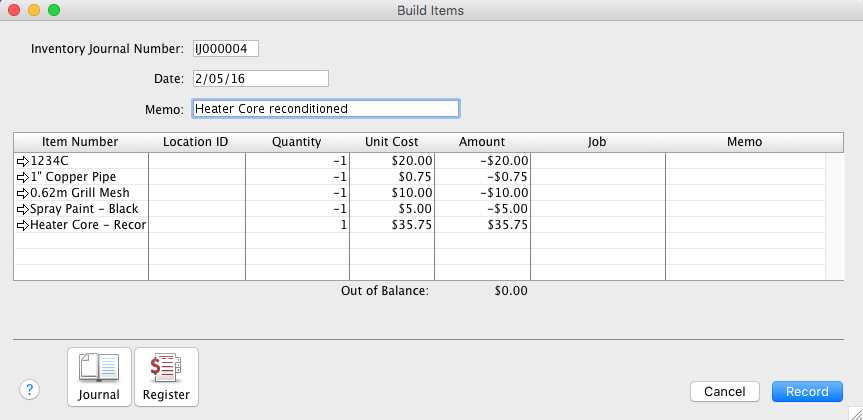Screen dimensions: 863x420
Task: Click the Job cell for Spray Paint row
Action: pyautogui.click(x=597, y=209)
